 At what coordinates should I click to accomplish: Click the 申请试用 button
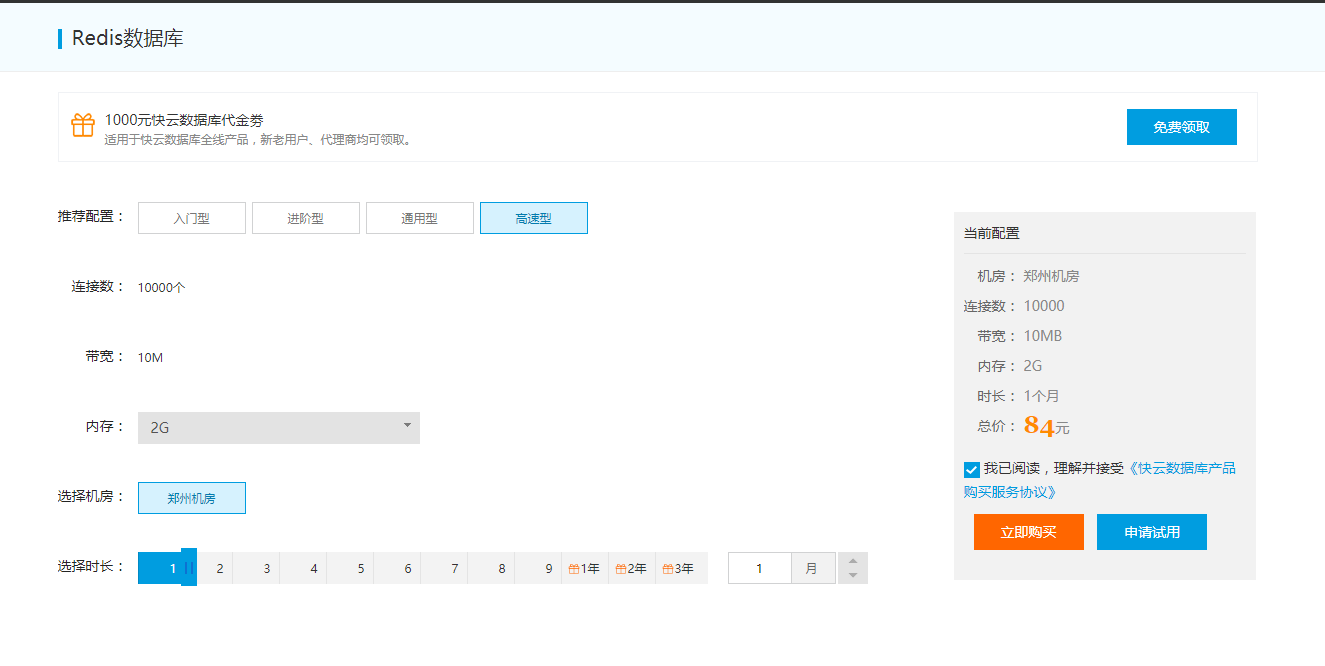[1151, 532]
